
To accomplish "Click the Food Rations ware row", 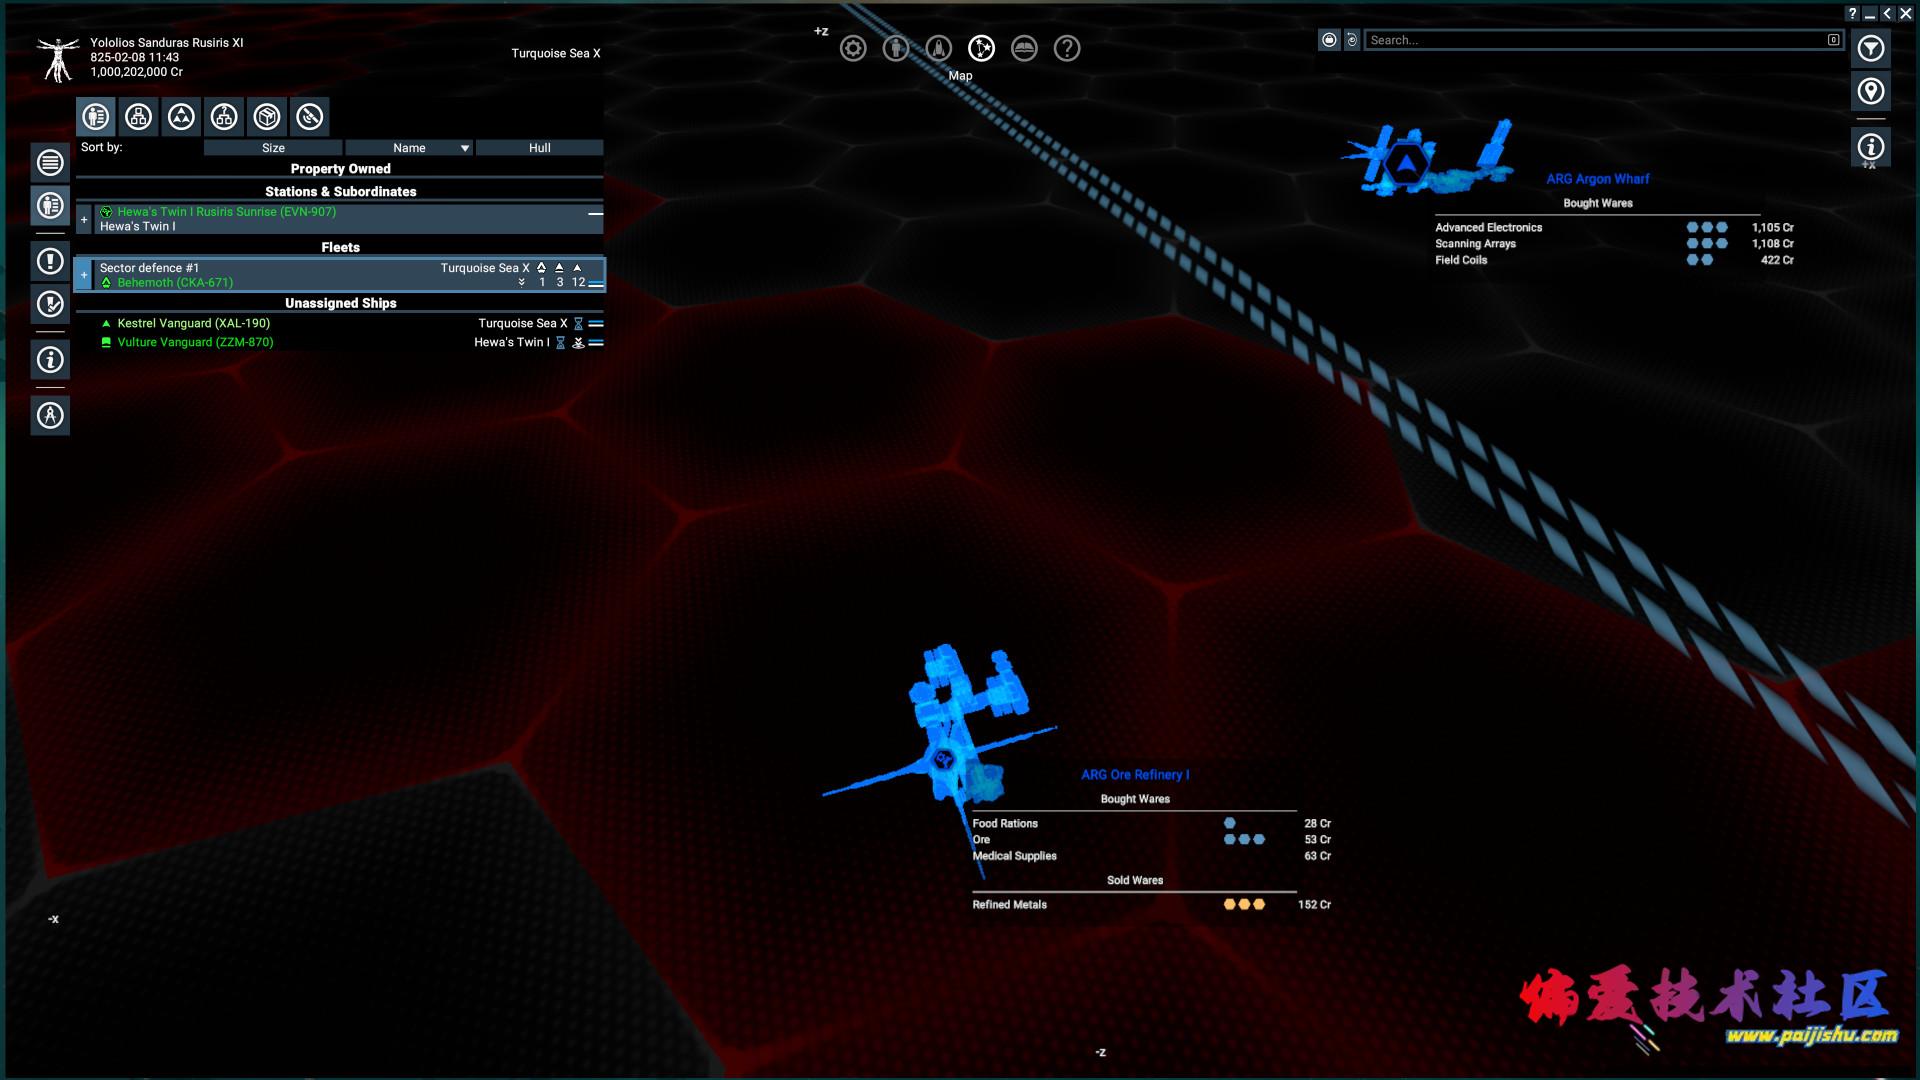I will [1151, 824].
